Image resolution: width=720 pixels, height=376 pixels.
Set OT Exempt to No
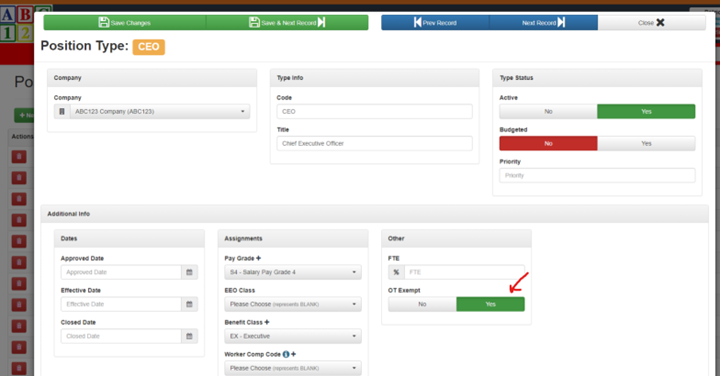point(422,304)
